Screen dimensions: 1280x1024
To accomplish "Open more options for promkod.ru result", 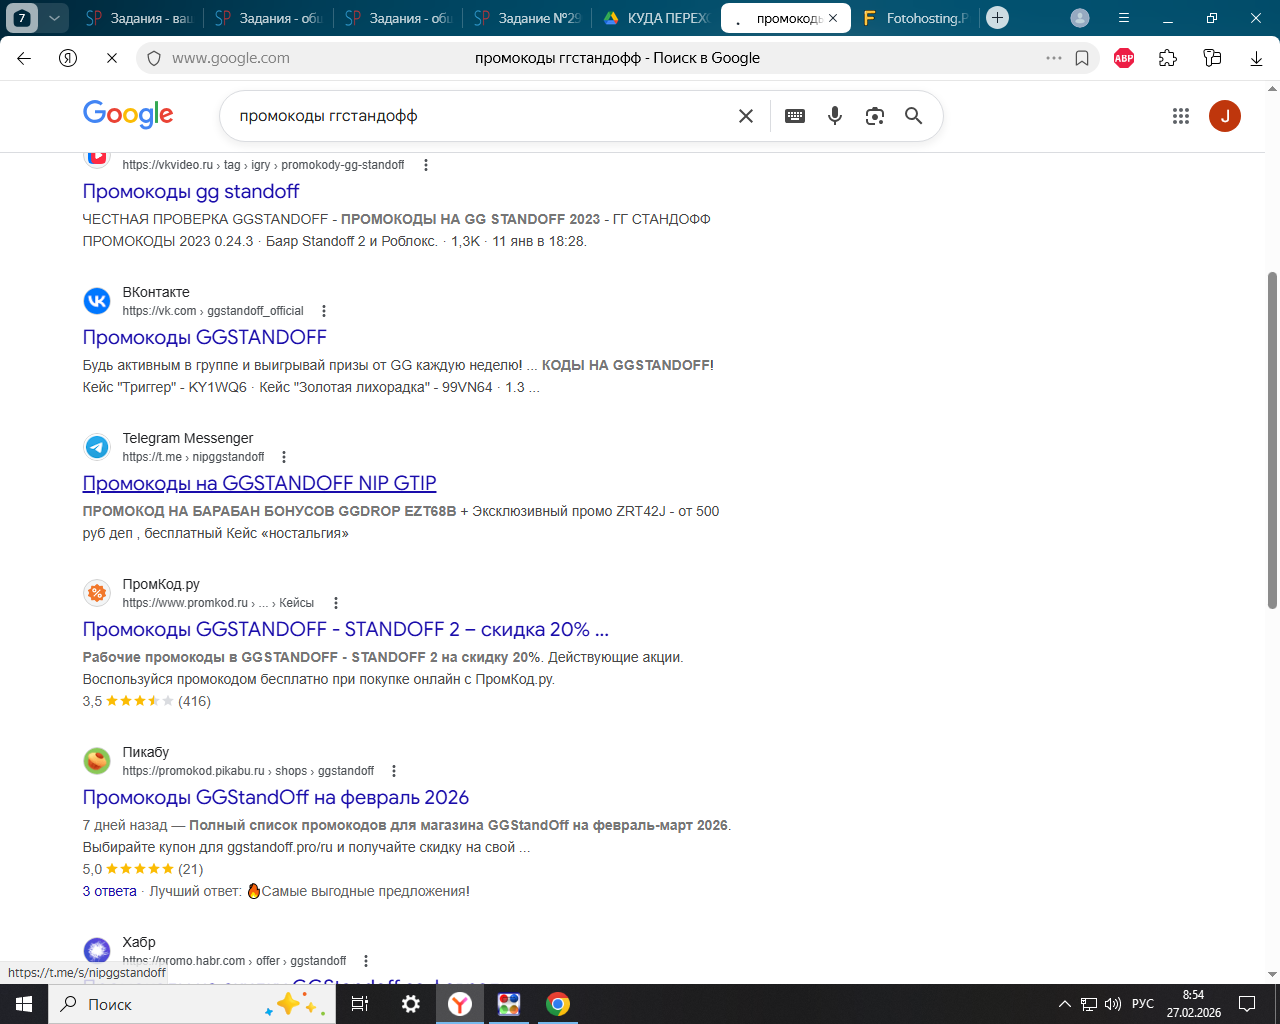I will coord(336,603).
